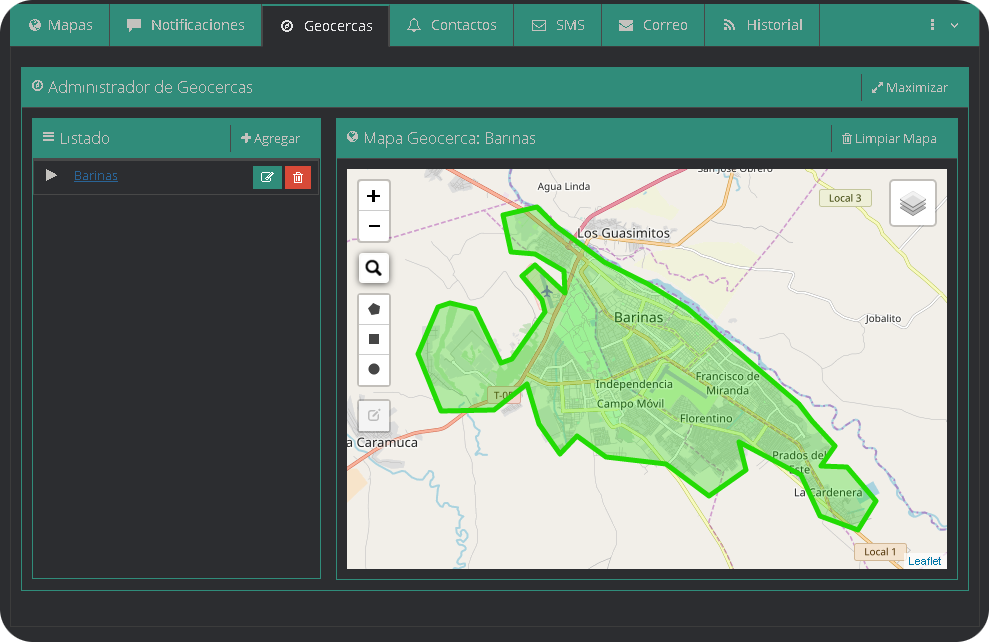The width and height of the screenshot is (989, 642).
Task: Open the top-right more options dropdown
Action: [943, 25]
